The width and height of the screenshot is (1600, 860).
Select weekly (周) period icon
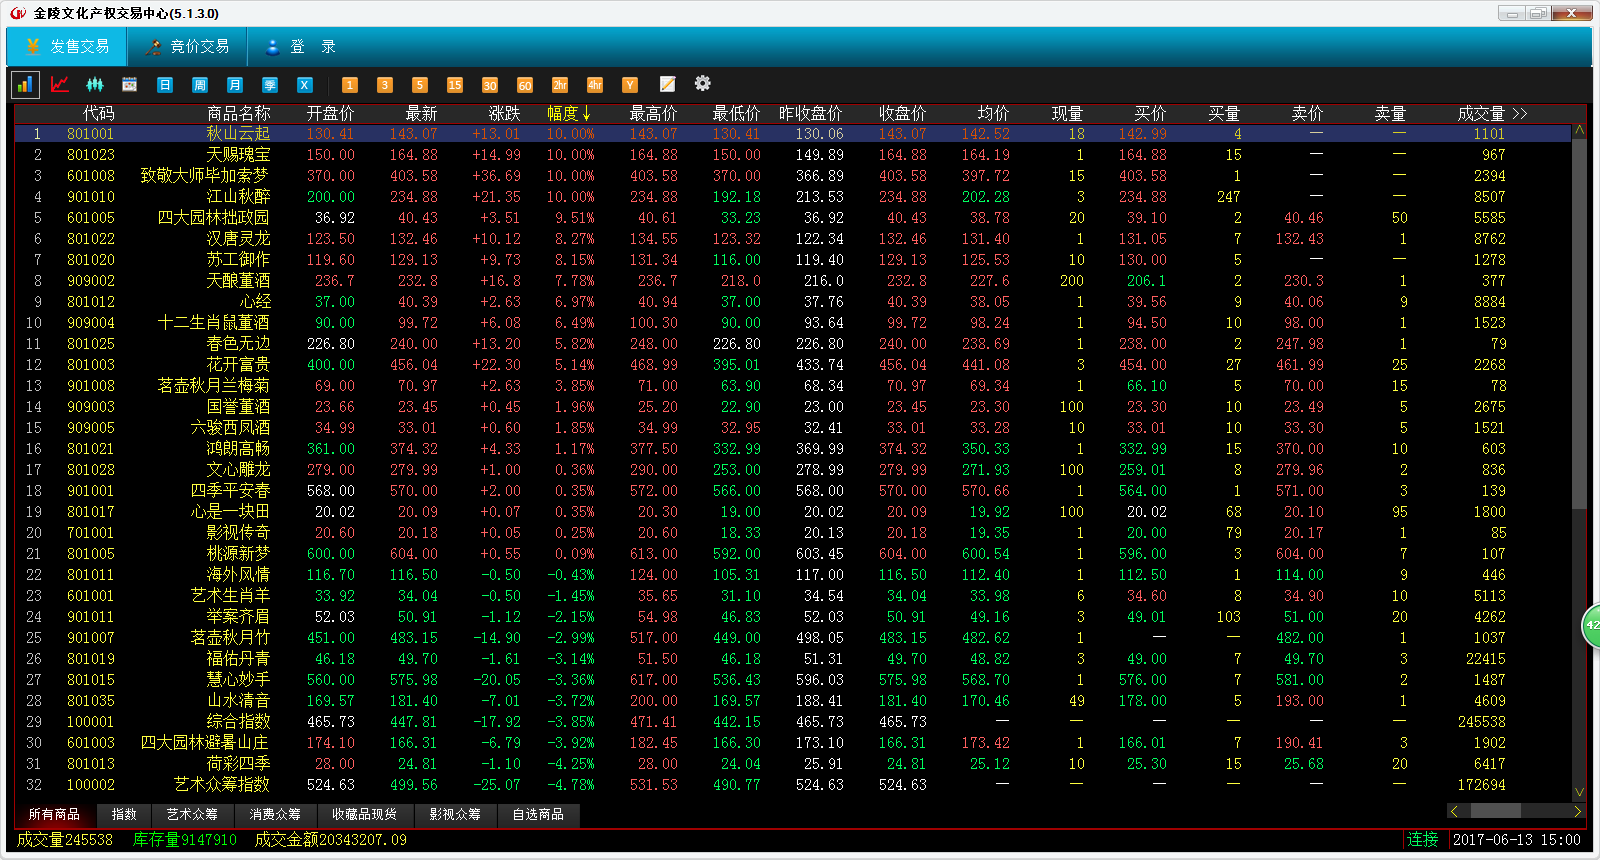coord(200,85)
